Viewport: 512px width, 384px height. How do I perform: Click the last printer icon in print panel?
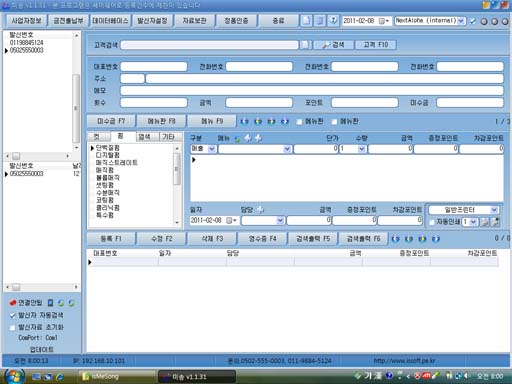(x=496, y=222)
